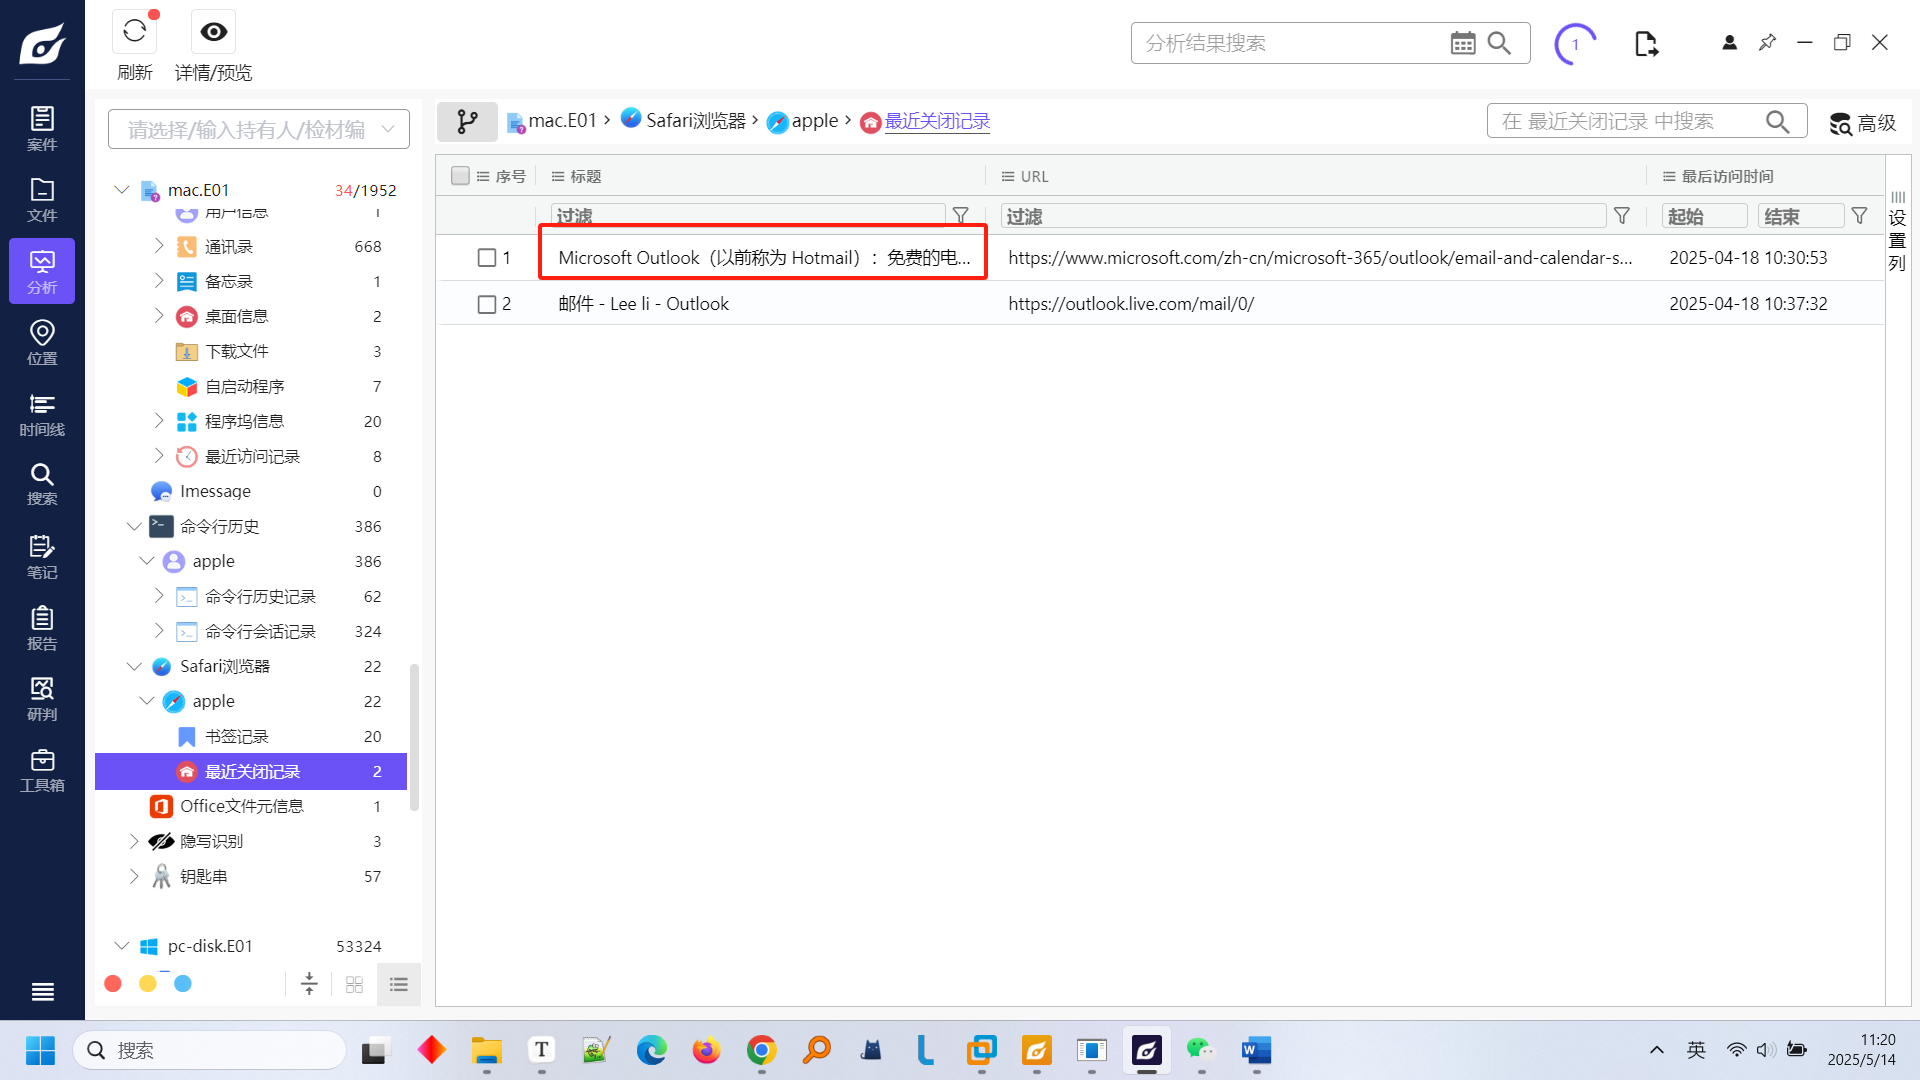
Task: Click the pin window icon
Action: [1767, 43]
